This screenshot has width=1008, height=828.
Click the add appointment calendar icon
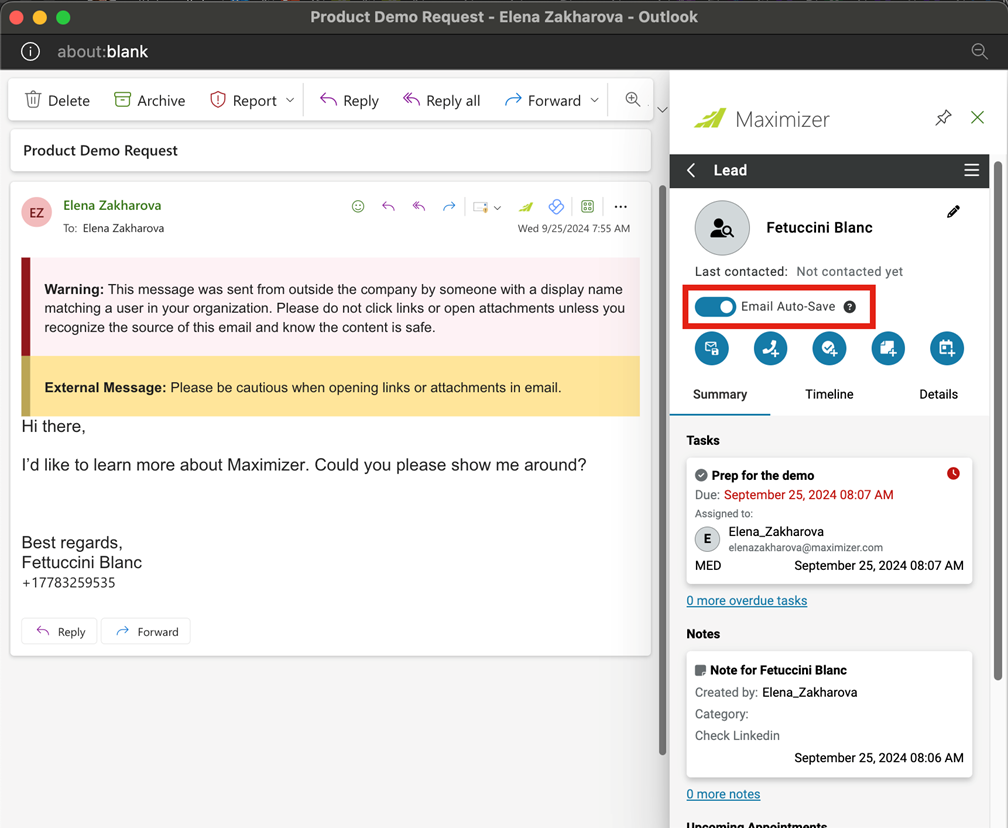point(947,348)
